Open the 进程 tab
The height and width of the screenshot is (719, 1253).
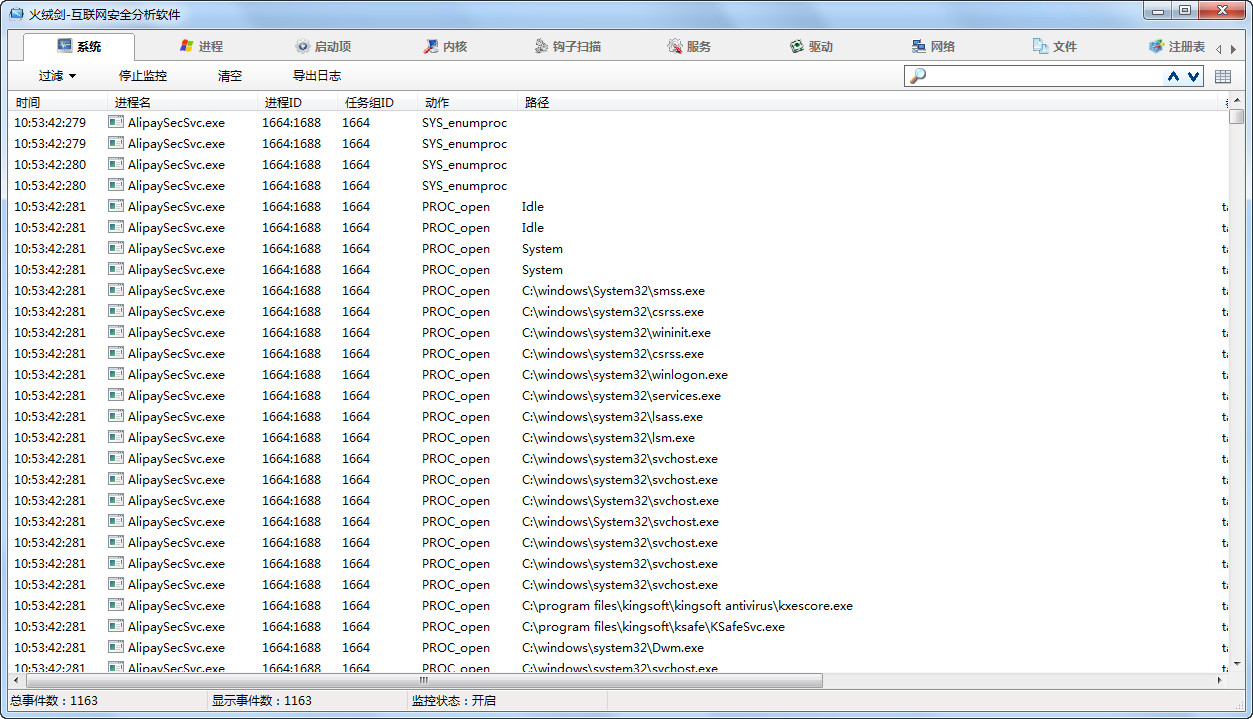pyautogui.click(x=200, y=46)
